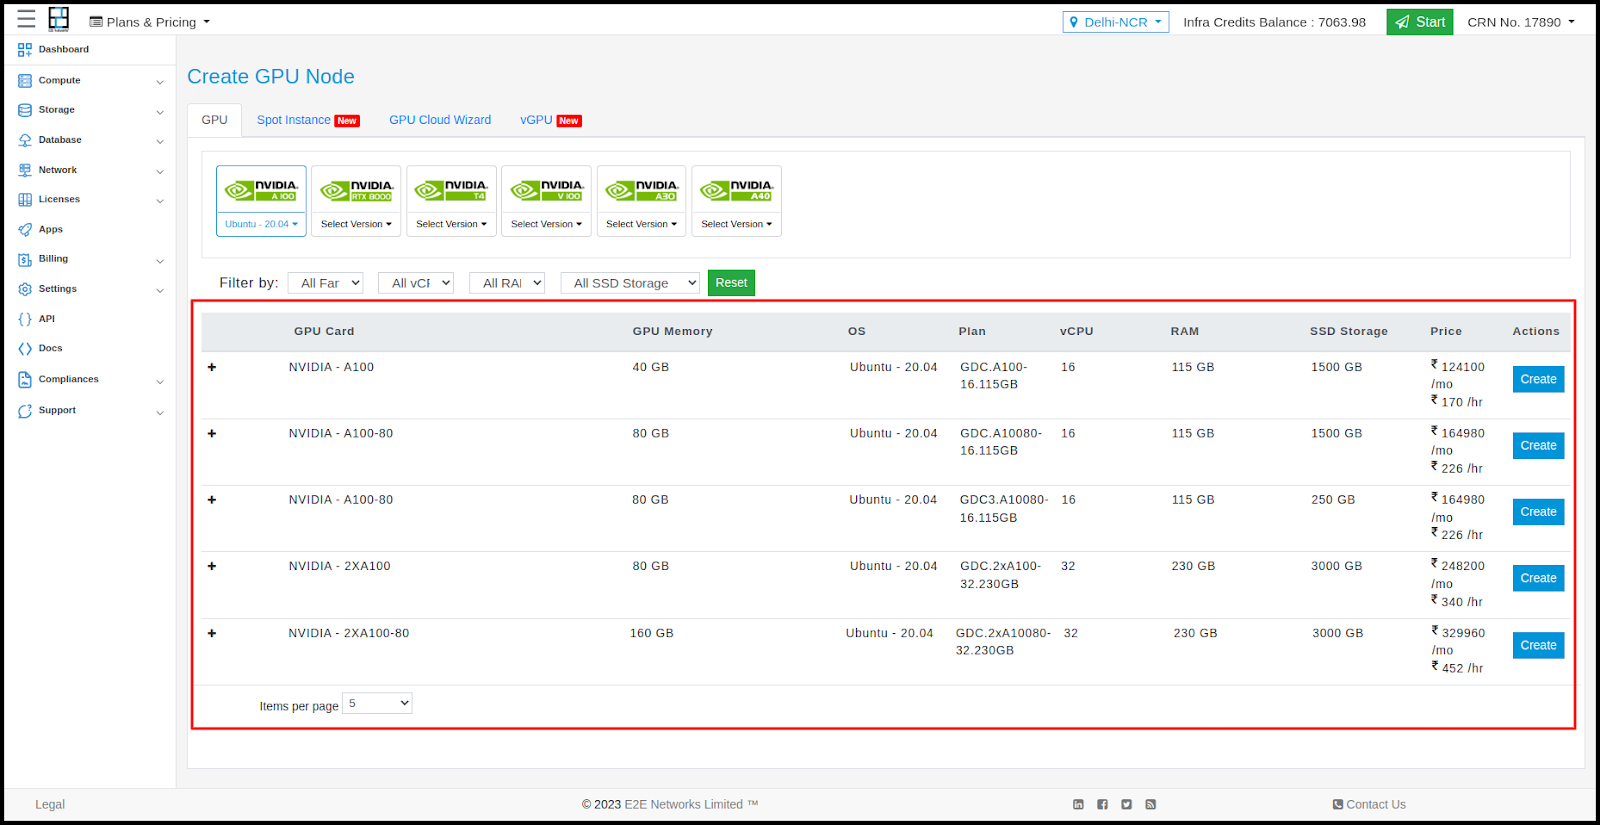Open the All SSD Storage filter dropdown

[630, 283]
